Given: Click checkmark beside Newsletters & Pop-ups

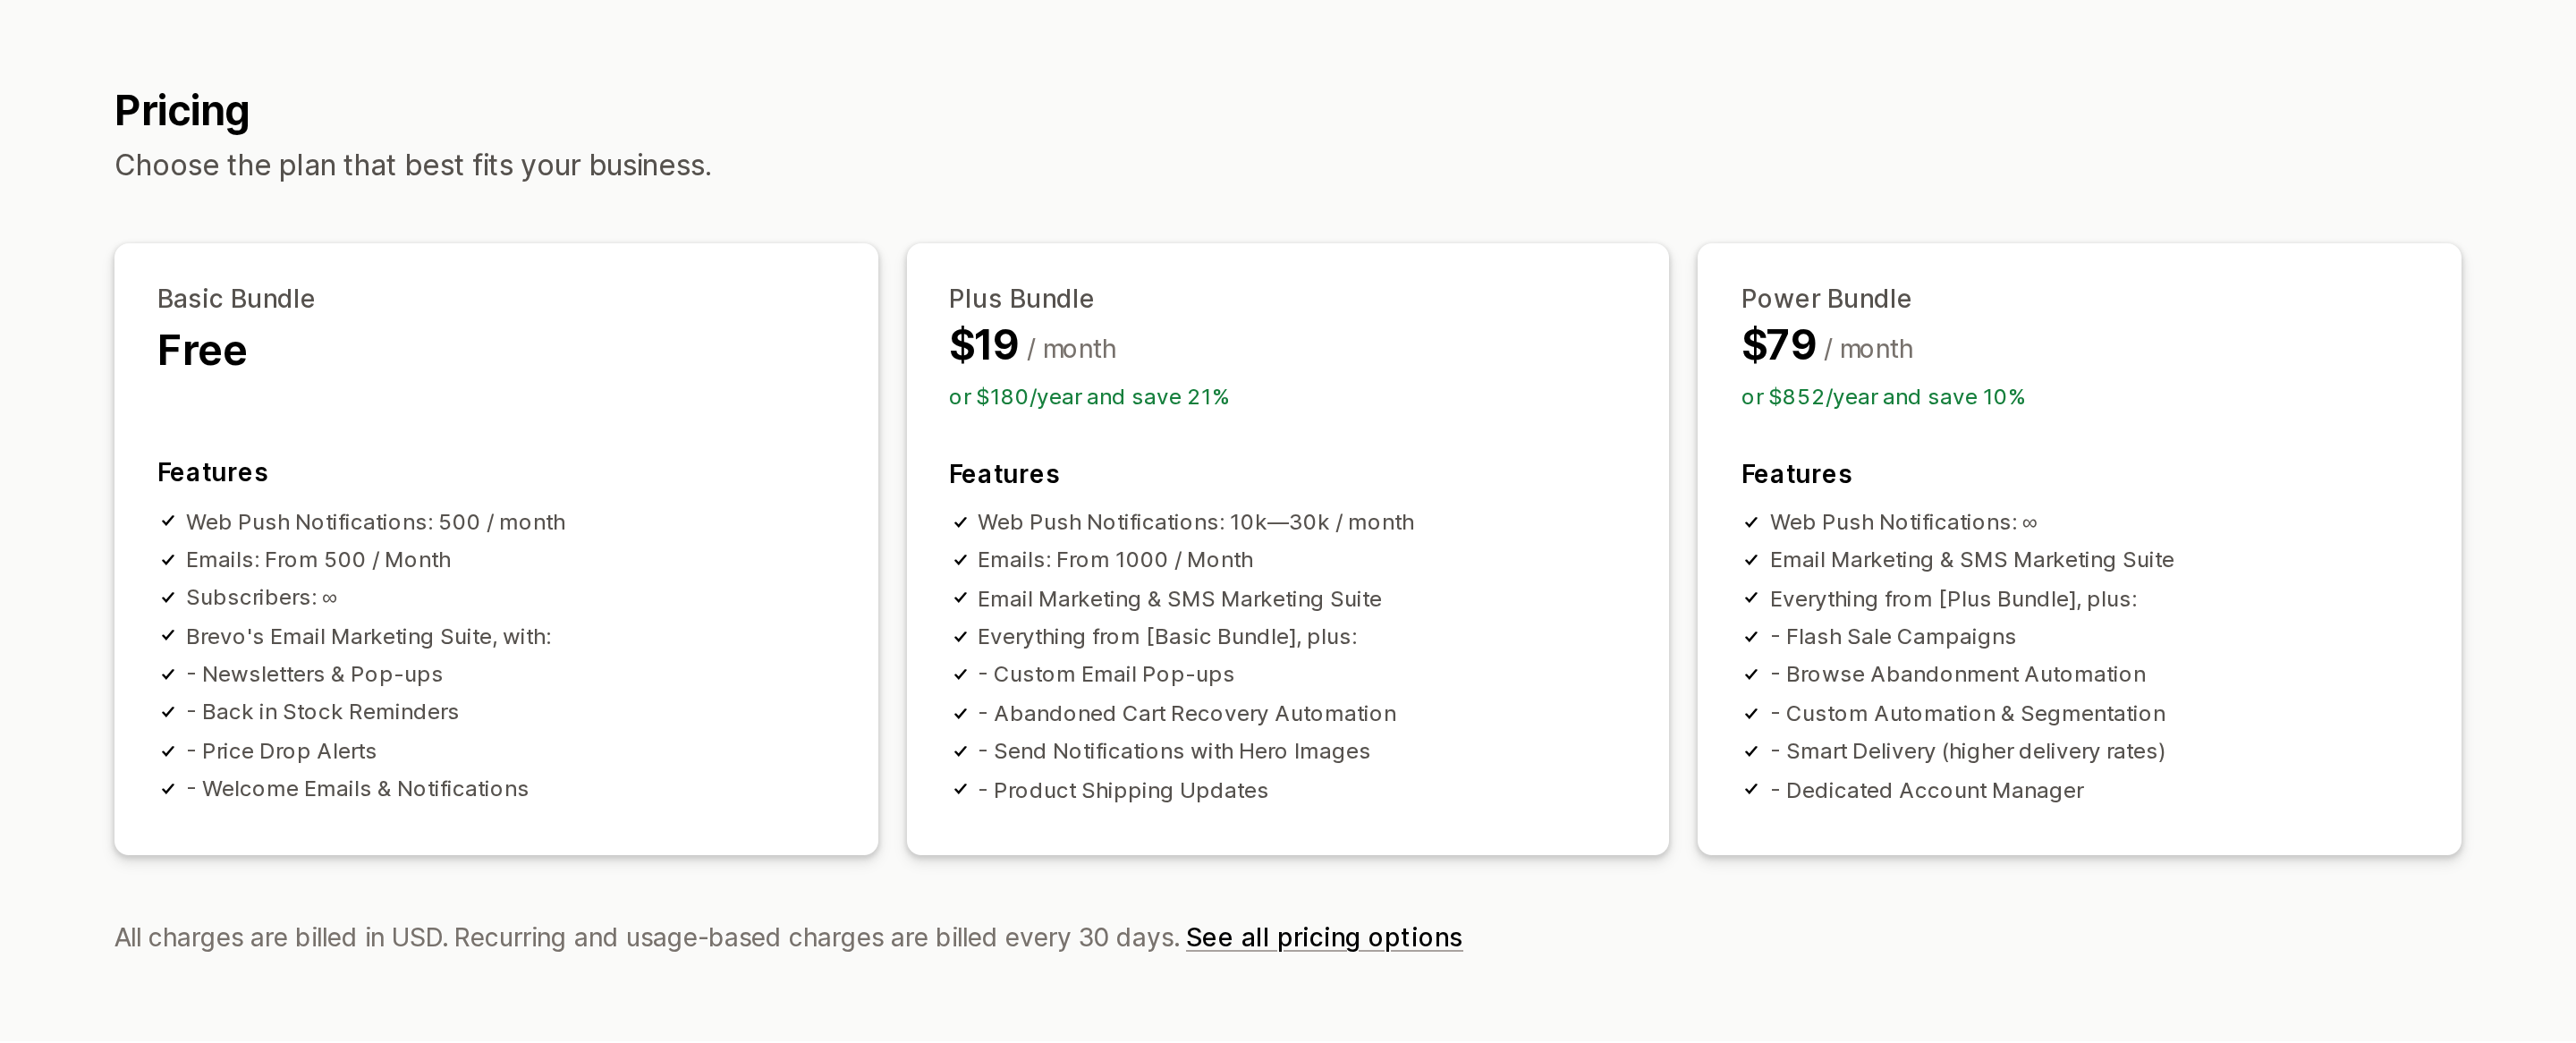Looking at the screenshot, I should click(168, 675).
